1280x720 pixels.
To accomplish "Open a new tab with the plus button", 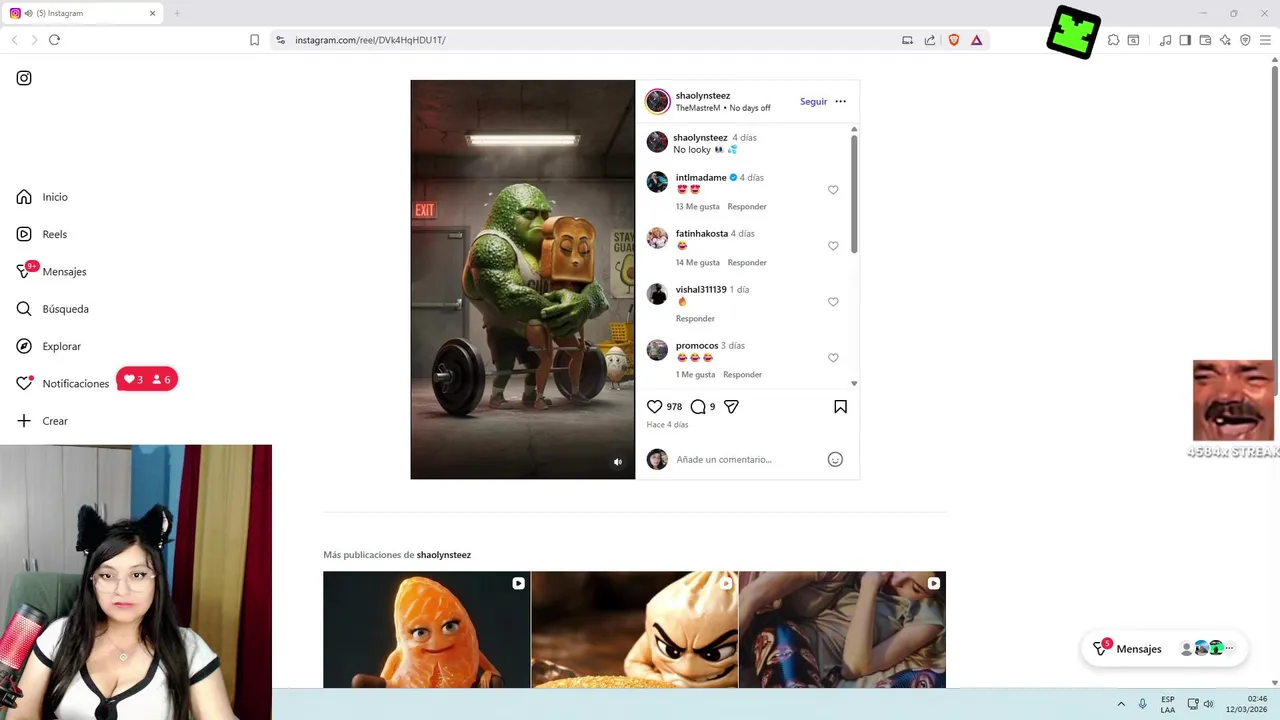I will [x=177, y=13].
